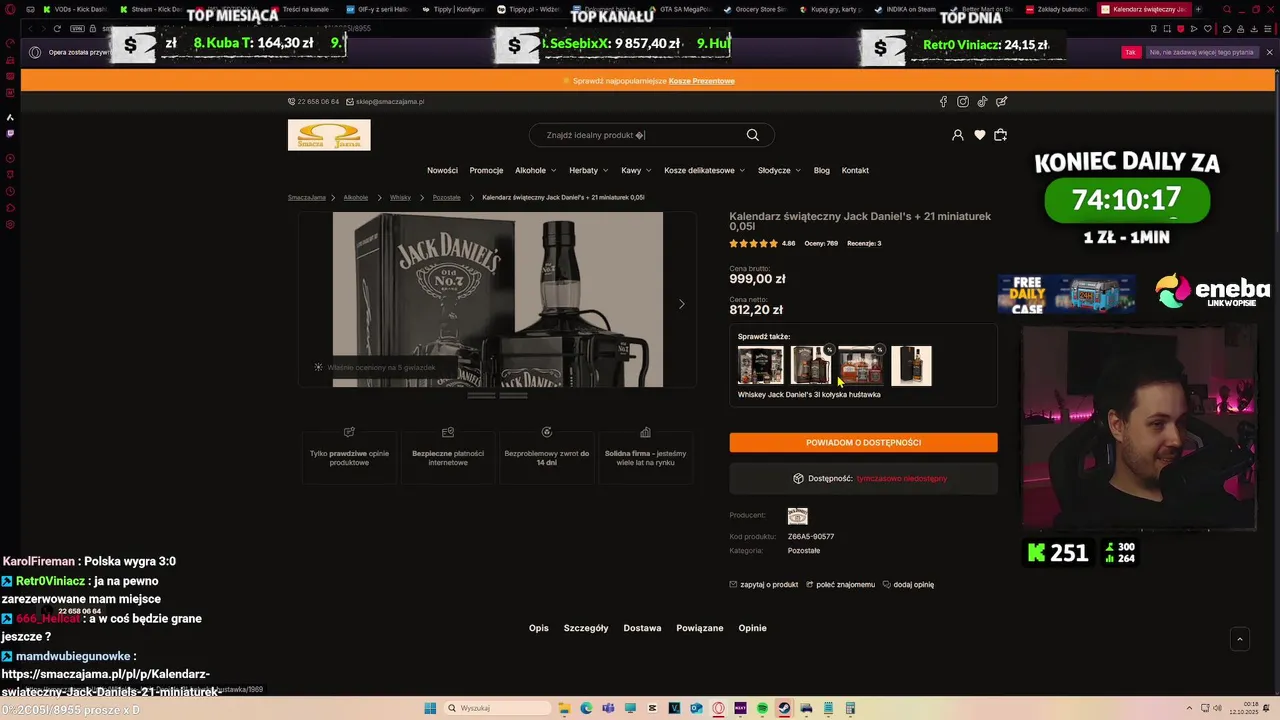Click the five-star product rating

coord(754,243)
